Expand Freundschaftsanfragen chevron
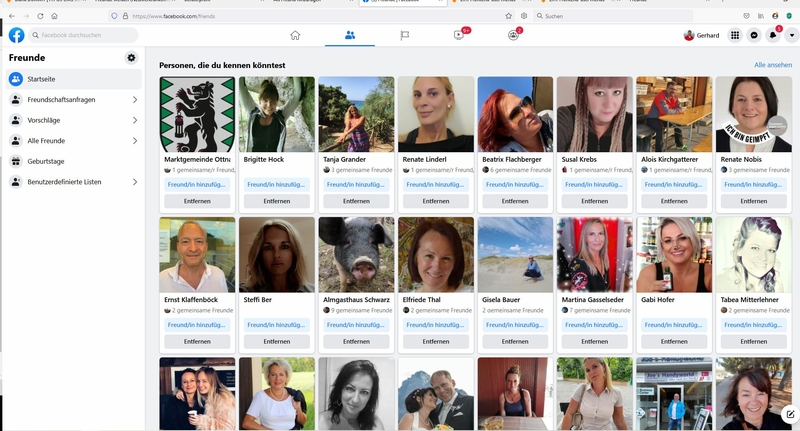800x431 pixels. point(135,99)
